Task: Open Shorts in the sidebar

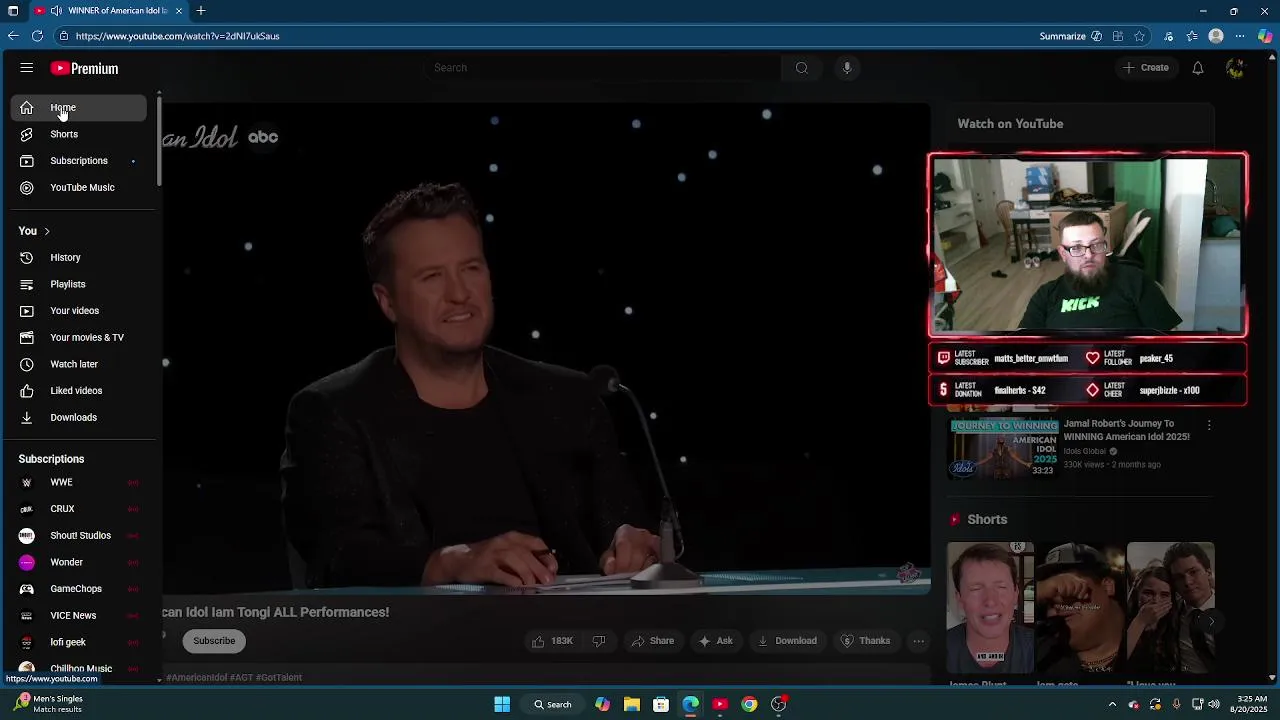Action: coord(79,134)
